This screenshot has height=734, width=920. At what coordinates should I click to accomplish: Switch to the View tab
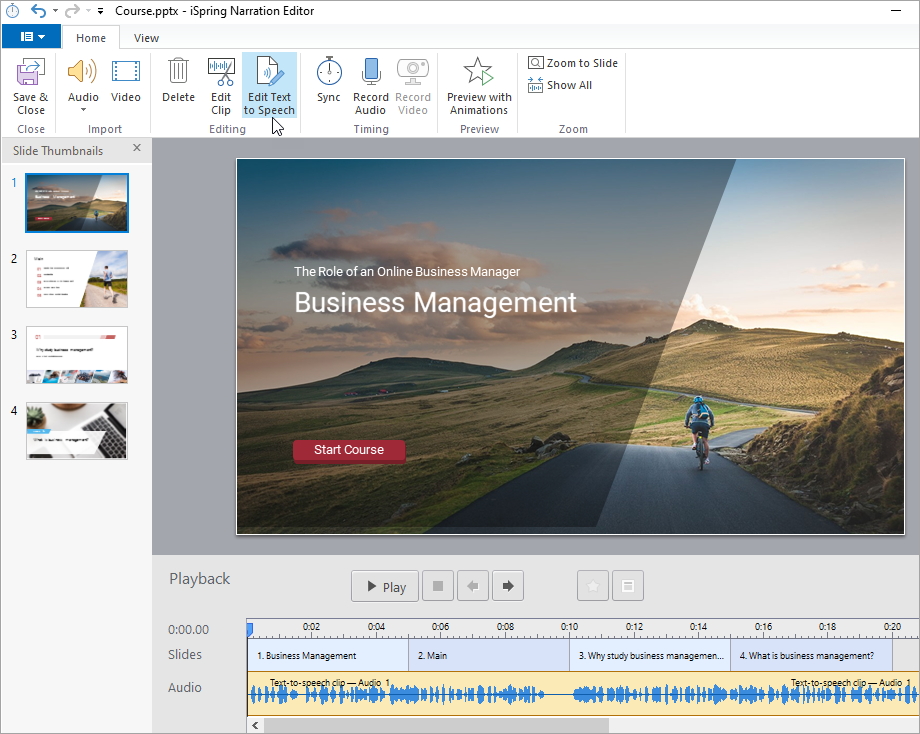[146, 38]
